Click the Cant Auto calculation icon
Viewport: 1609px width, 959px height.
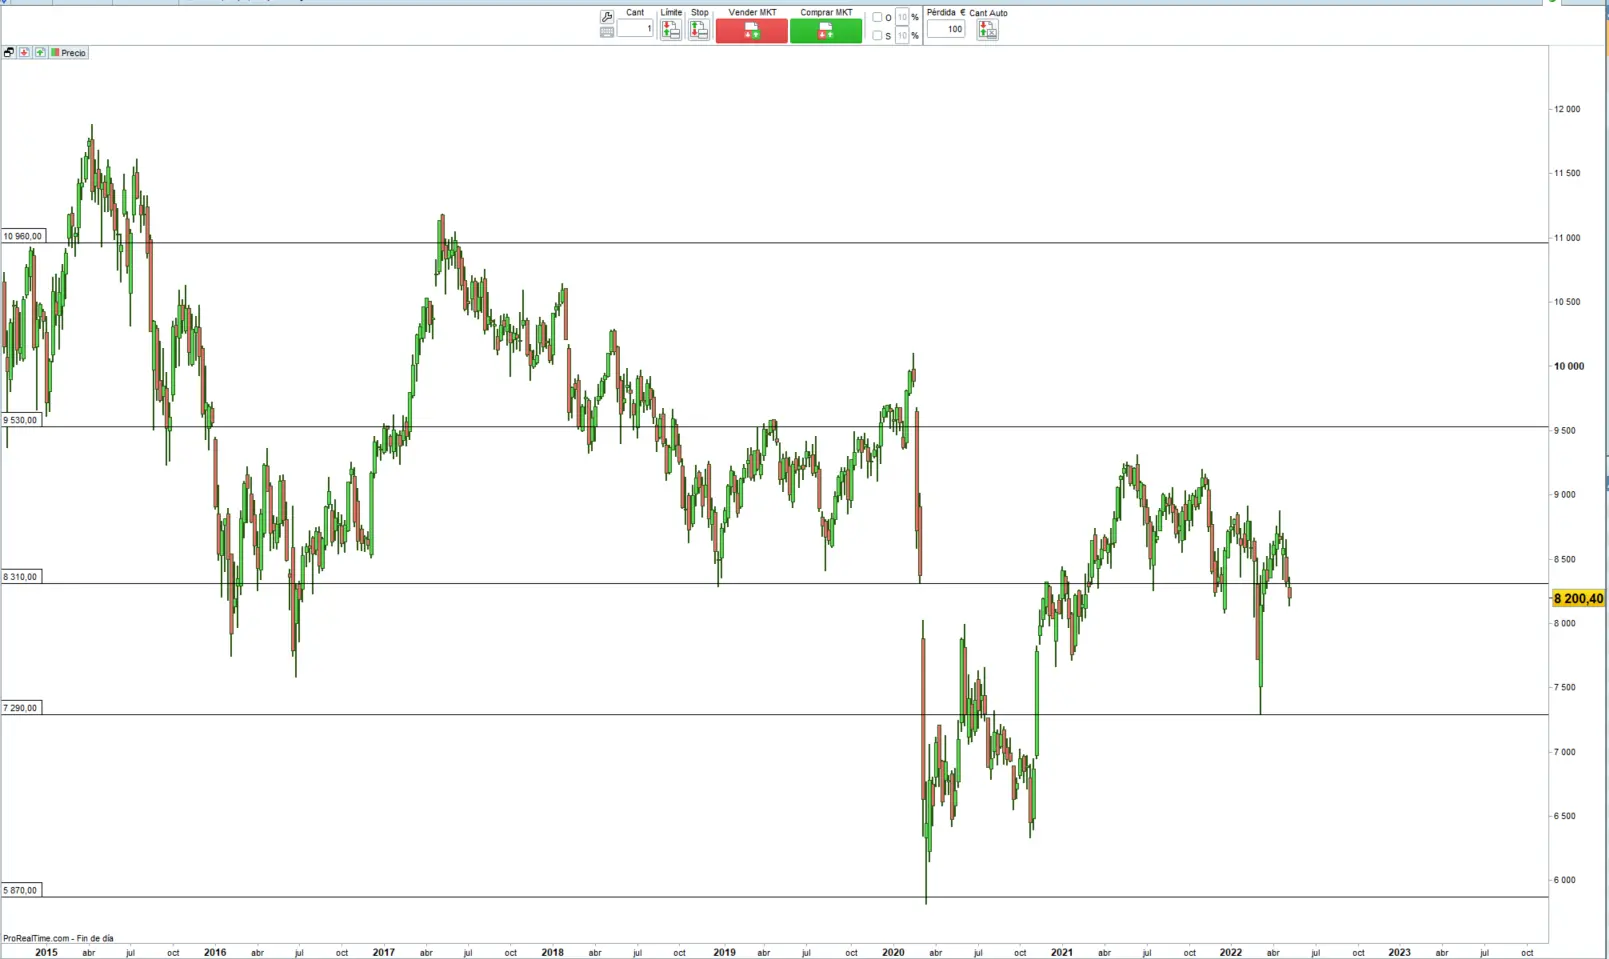tap(987, 31)
